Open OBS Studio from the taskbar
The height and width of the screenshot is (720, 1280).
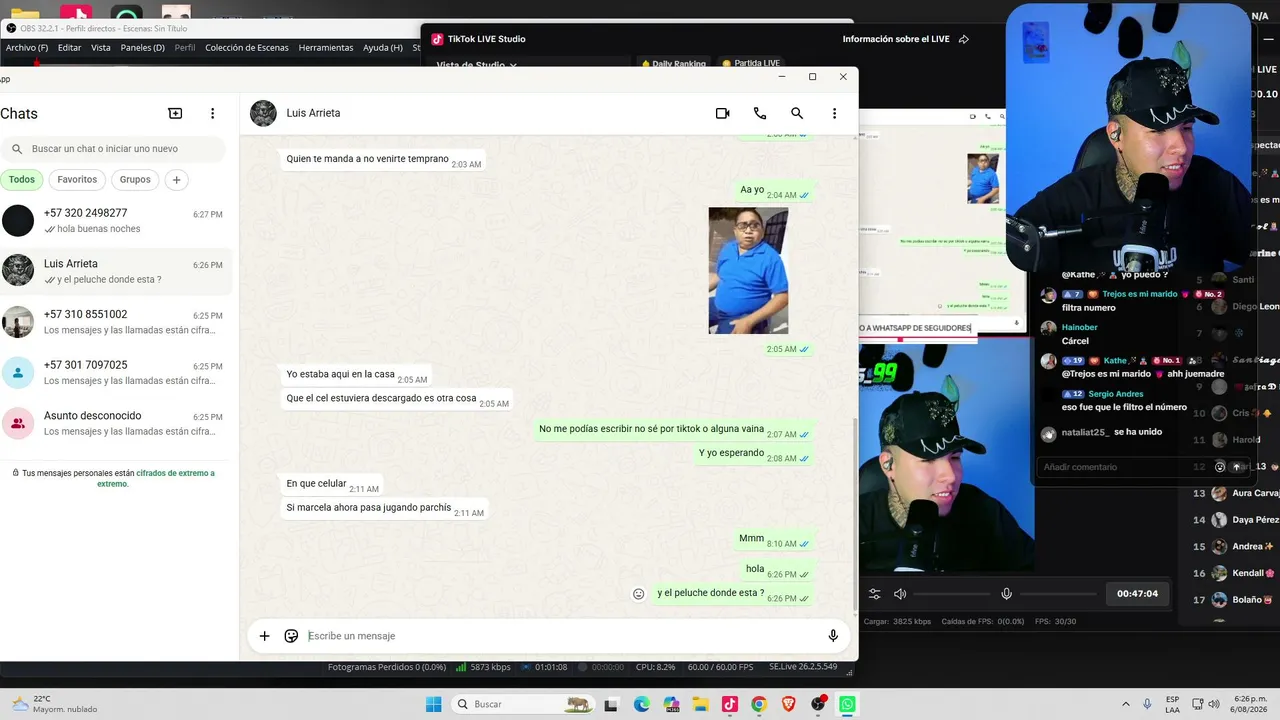pos(818,704)
